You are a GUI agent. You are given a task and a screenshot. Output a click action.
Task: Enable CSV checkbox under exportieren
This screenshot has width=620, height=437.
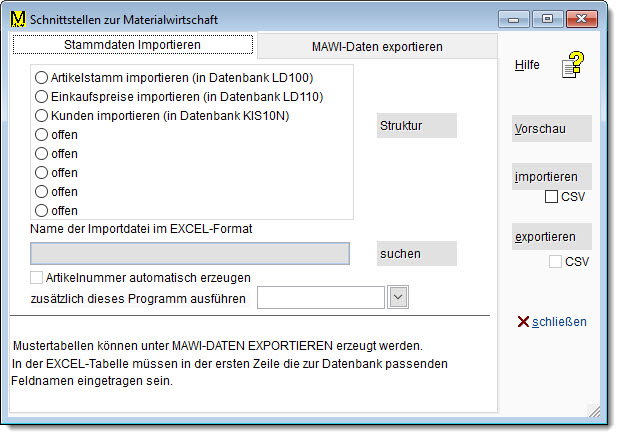[555, 262]
